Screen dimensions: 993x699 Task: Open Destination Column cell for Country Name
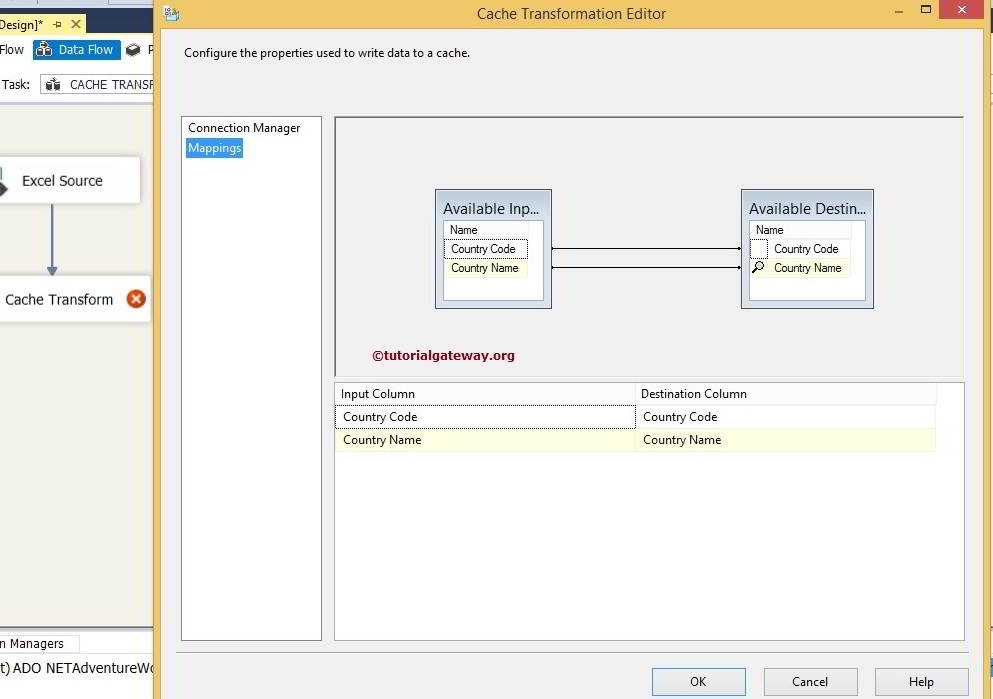click(785, 440)
